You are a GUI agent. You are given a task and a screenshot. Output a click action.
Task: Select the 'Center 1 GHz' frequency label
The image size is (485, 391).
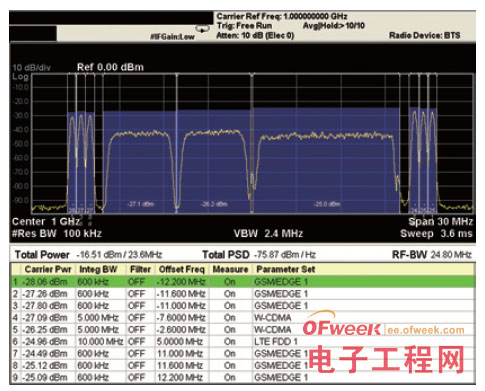click(46, 222)
